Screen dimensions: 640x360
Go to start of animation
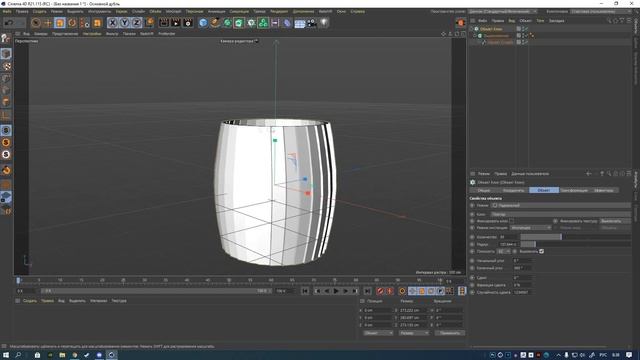(x=305, y=291)
